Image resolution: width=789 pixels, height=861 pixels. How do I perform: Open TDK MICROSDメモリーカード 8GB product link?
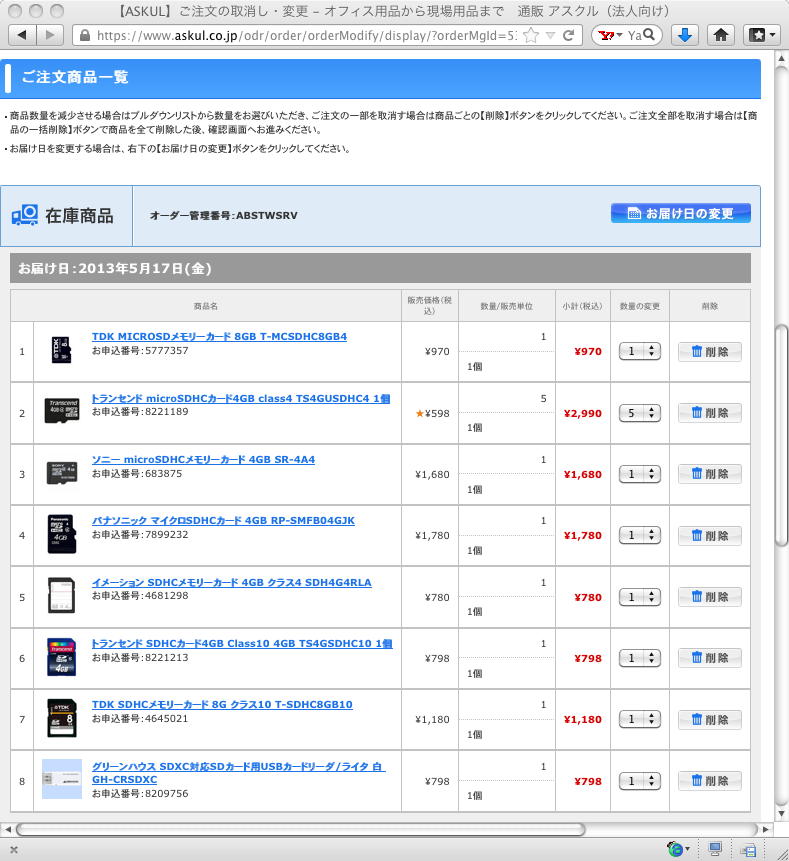(219, 337)
